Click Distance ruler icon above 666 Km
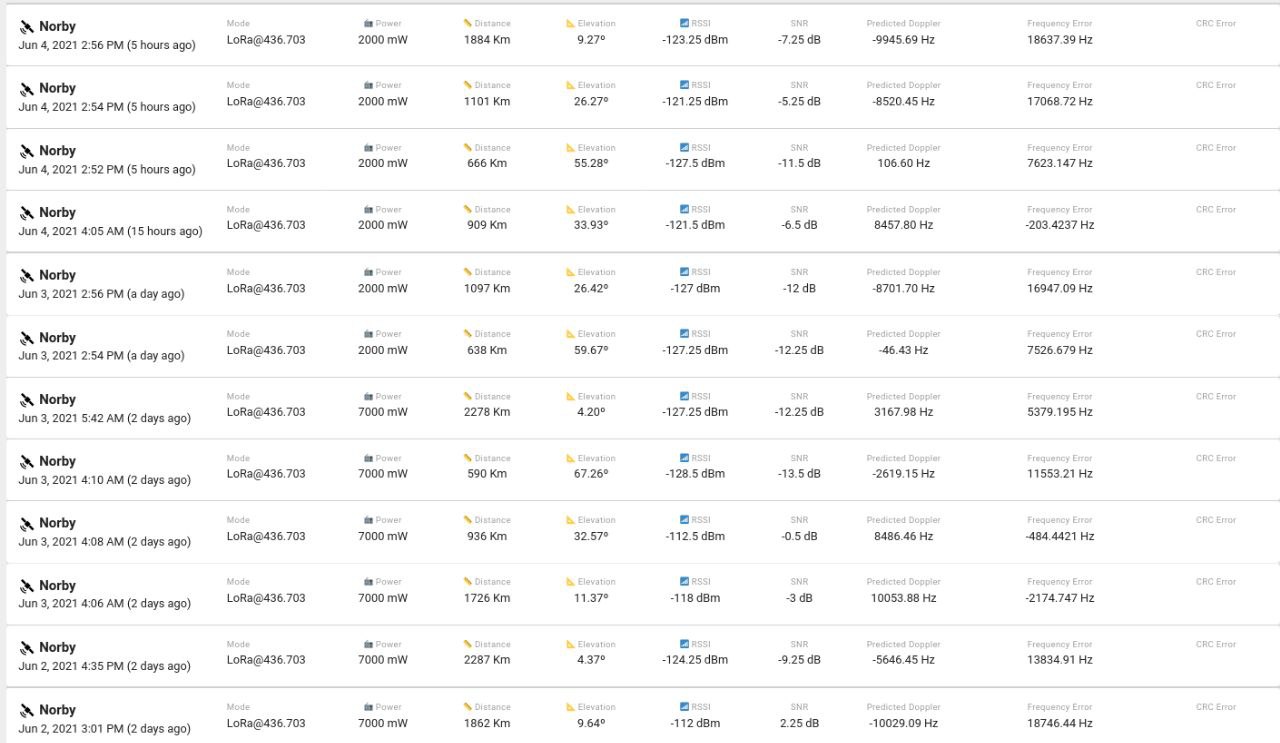1280x743 pixels. [468, 148]
